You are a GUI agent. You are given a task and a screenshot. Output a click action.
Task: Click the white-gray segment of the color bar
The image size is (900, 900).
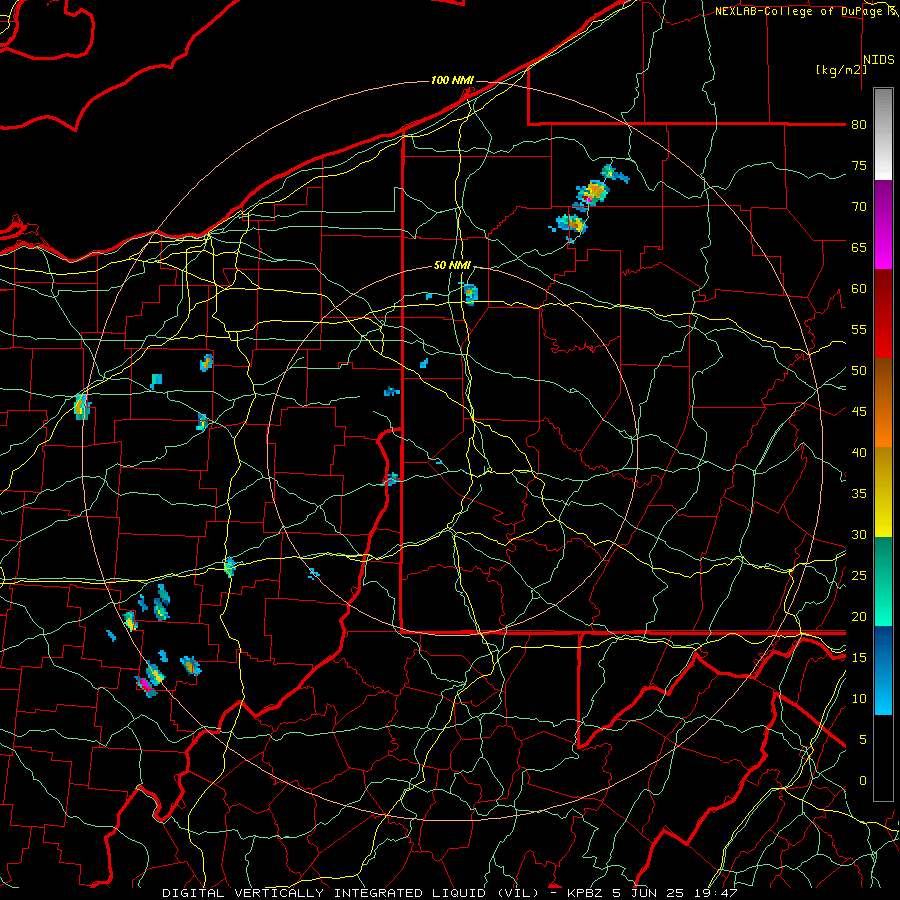click(x=883, y=134)
